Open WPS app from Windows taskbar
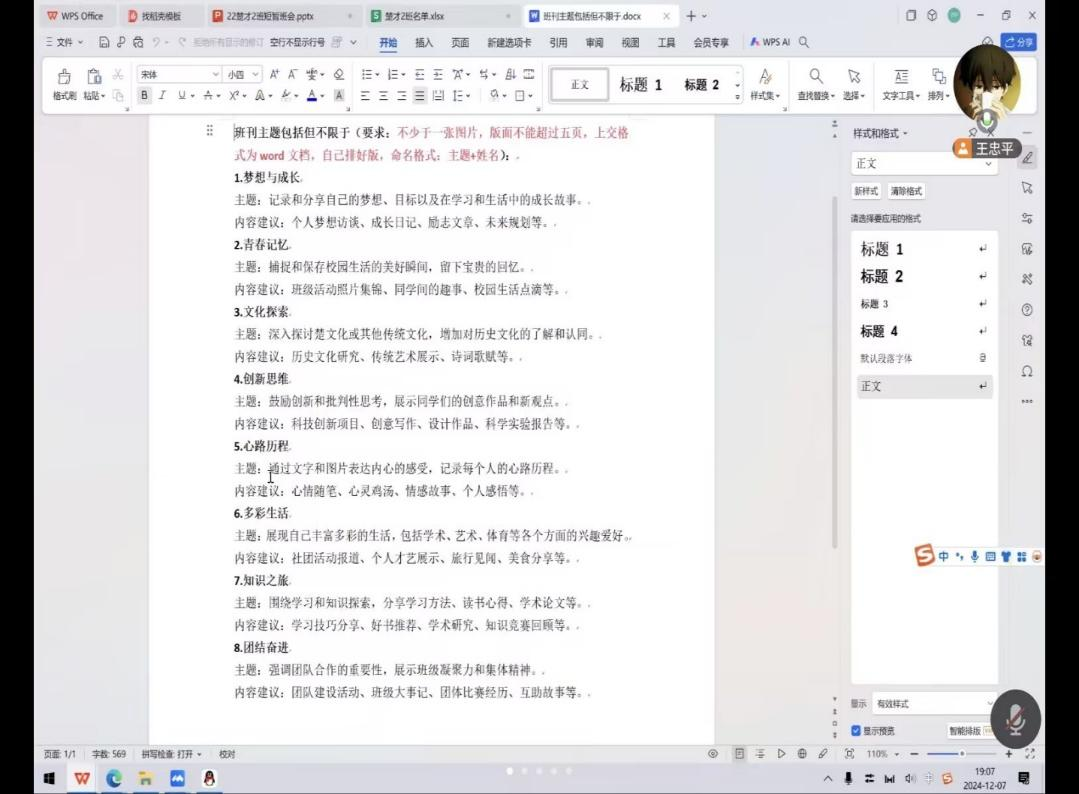 (x=82, y=778)
